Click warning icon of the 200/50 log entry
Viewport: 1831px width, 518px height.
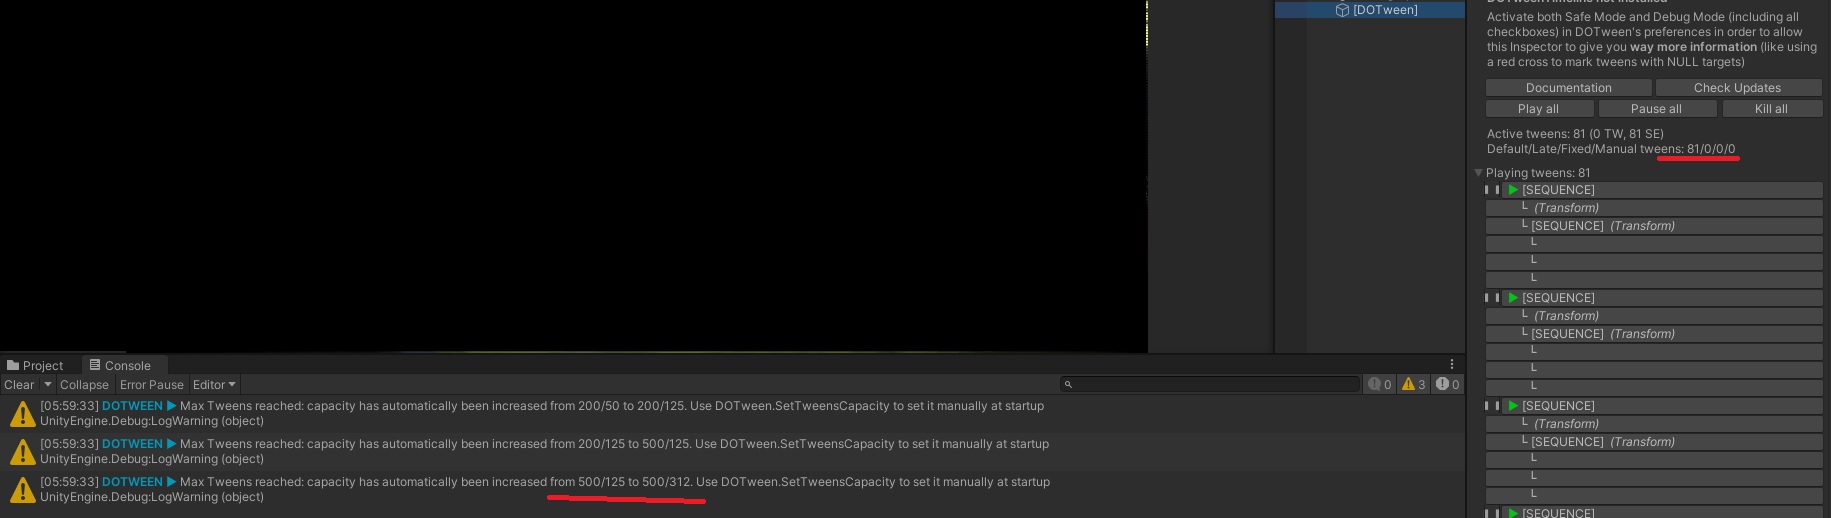click(22, 414)
